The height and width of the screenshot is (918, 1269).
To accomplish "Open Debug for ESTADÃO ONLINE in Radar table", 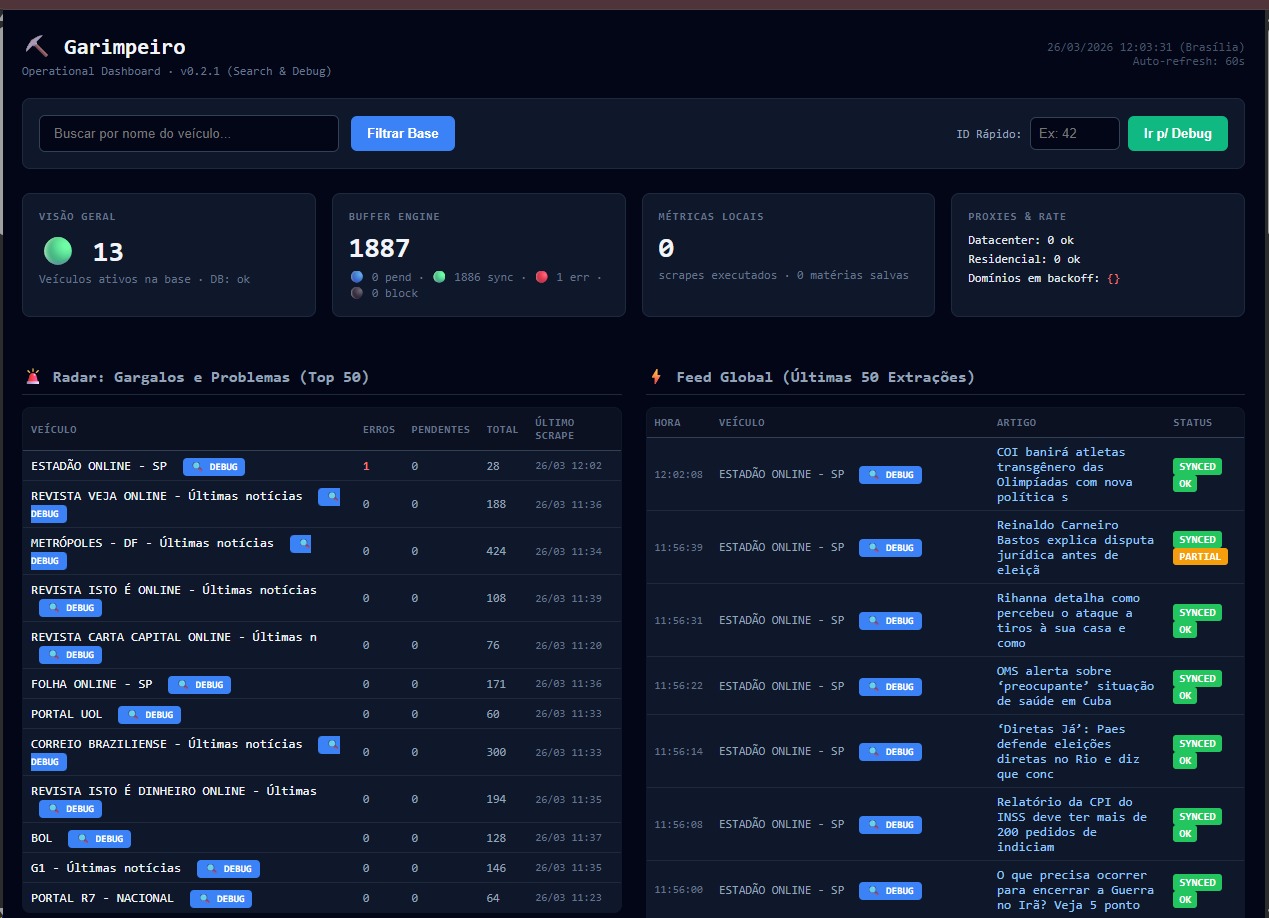I will (x=214, y=467).
